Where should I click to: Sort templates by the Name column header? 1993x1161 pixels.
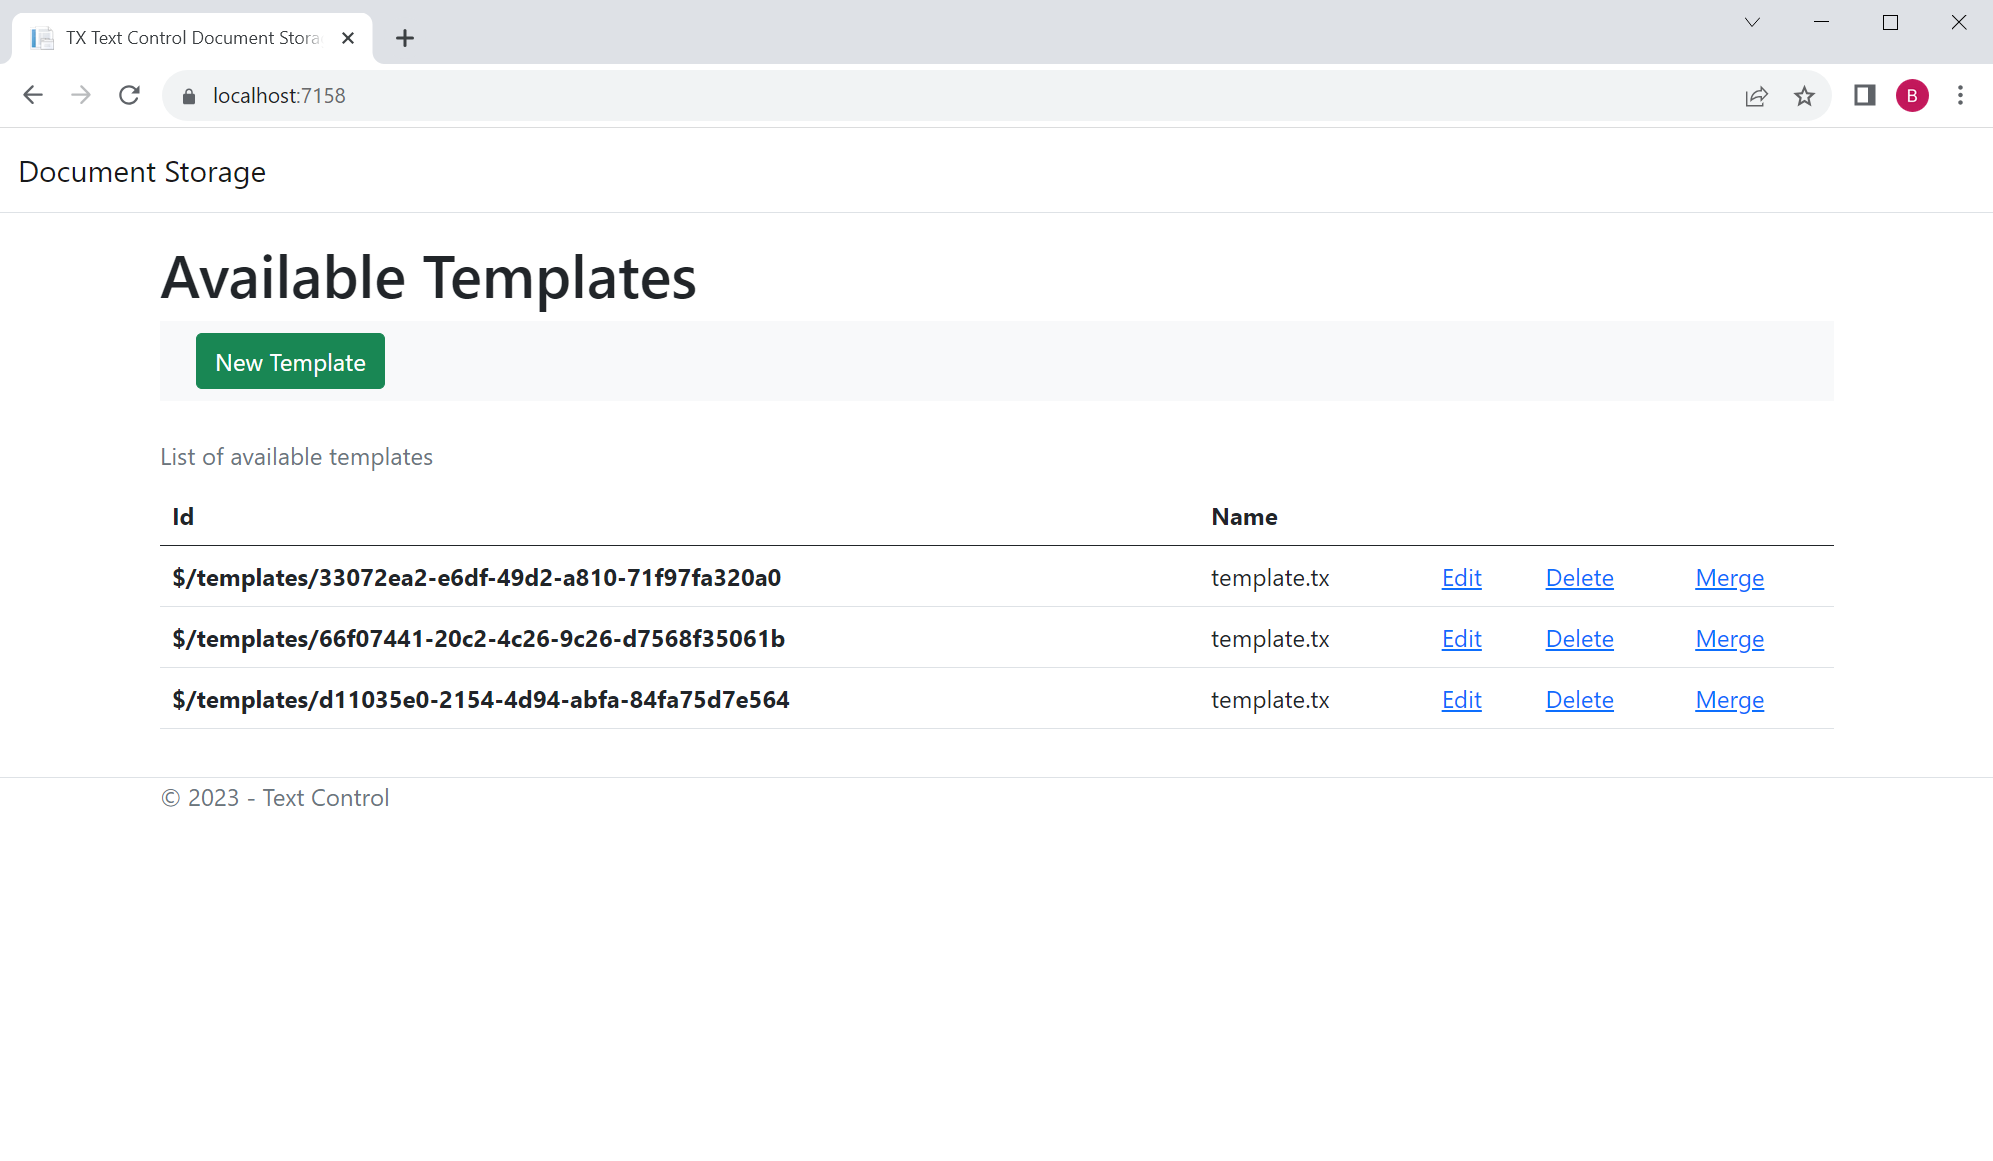click(1243, 516)
